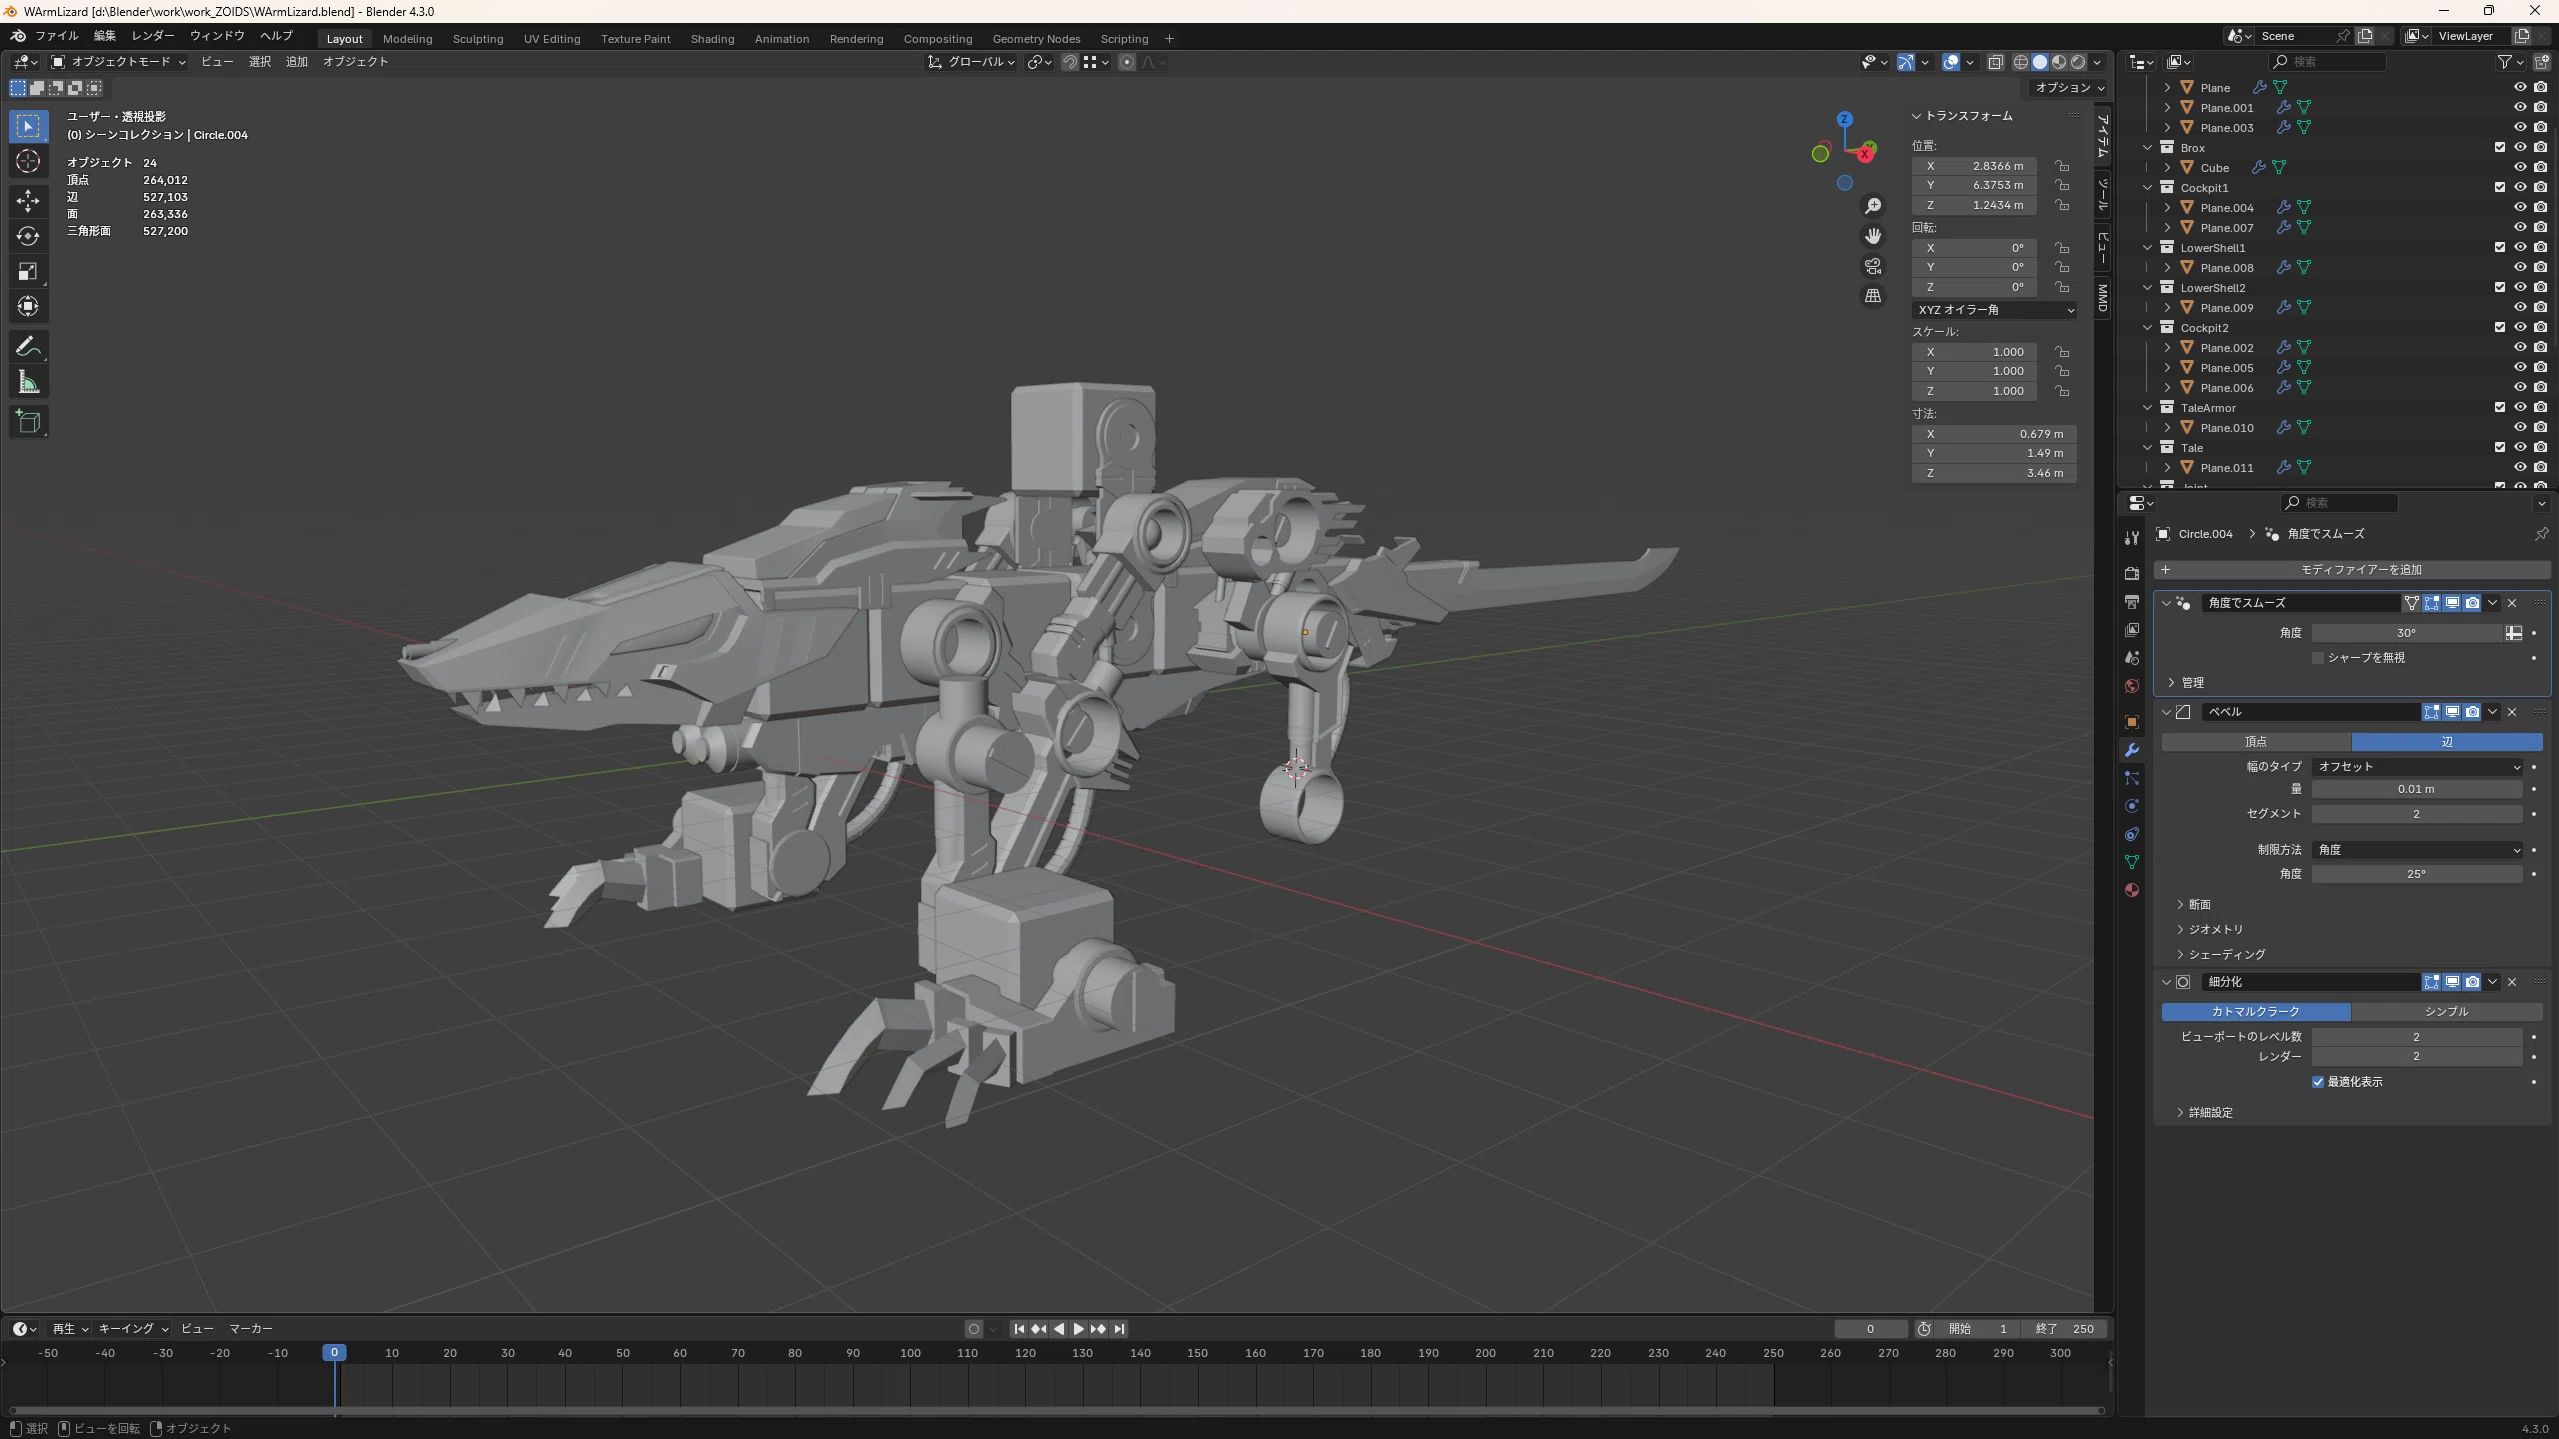This screenshot has height=1439, width=2559.
Task: Open the オプション button in viewport
Action: click(2068, 88)
